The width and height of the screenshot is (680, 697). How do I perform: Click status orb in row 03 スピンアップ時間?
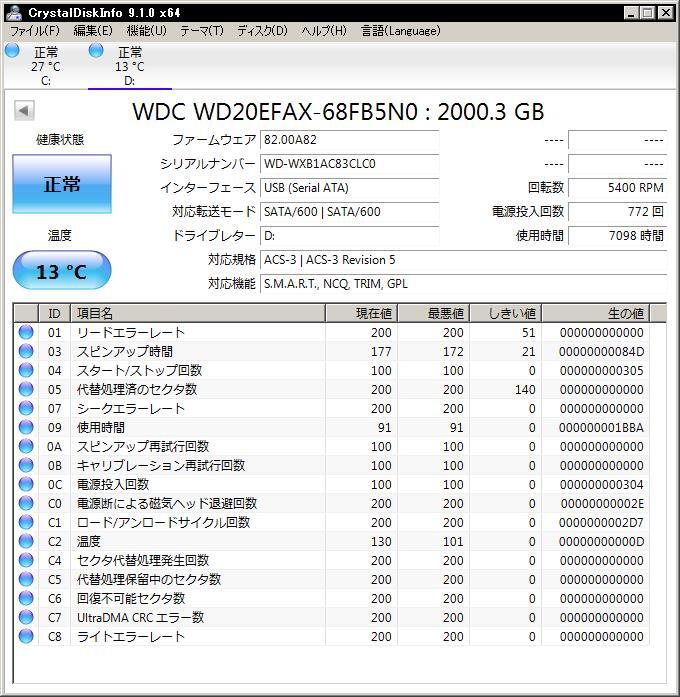pos(26,351)
